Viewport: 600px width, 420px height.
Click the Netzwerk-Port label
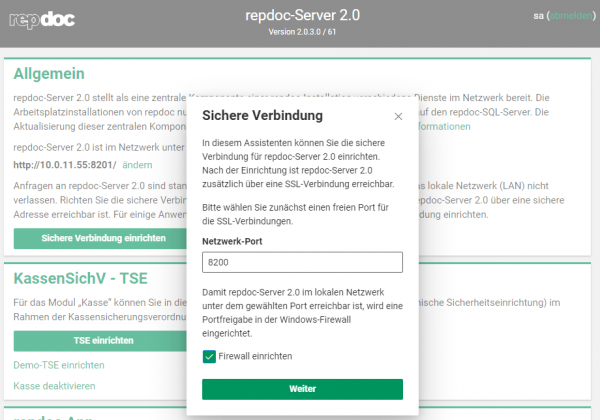pyautogui.click(x=232, y=241)
